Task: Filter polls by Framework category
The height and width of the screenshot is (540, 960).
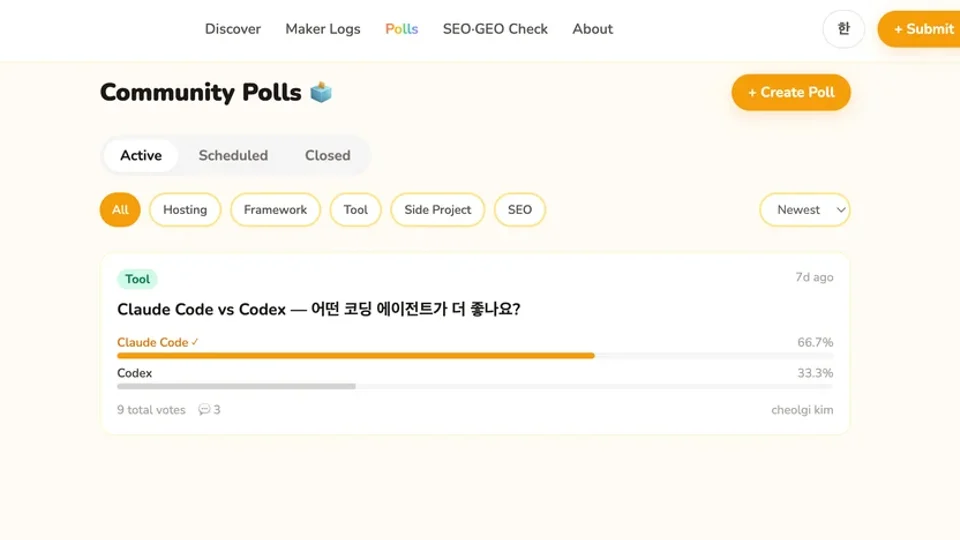Action: pos(275,210)
